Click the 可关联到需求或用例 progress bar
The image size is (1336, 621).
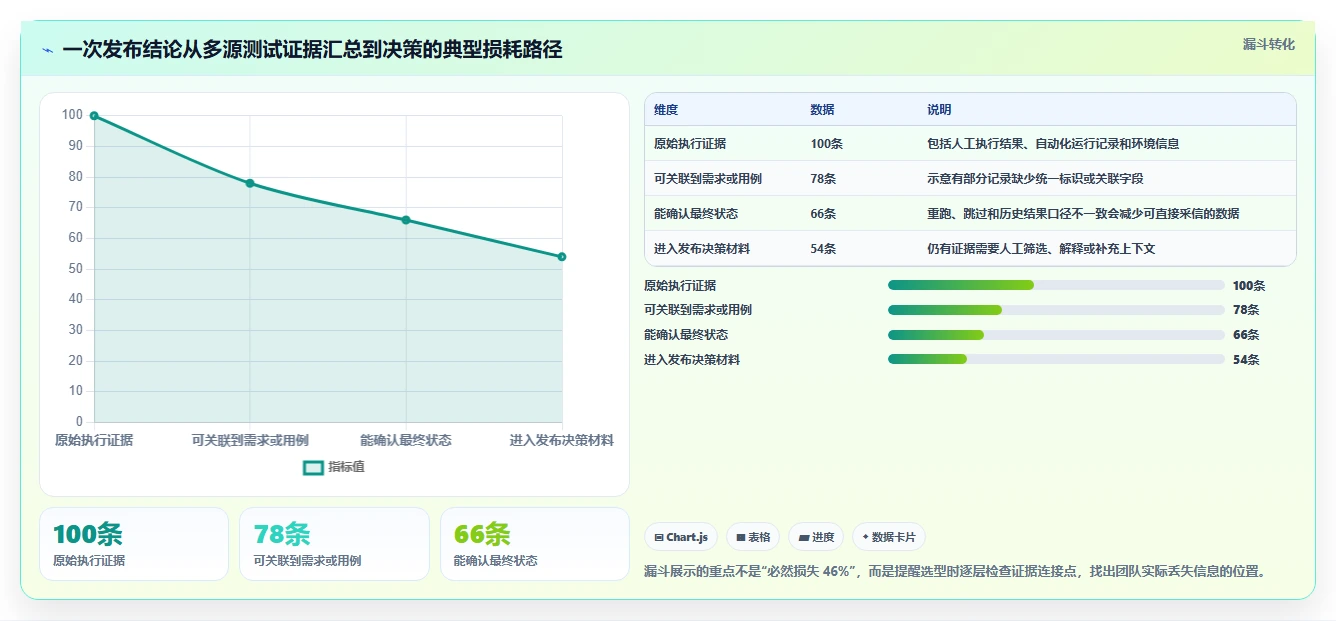1056,310
